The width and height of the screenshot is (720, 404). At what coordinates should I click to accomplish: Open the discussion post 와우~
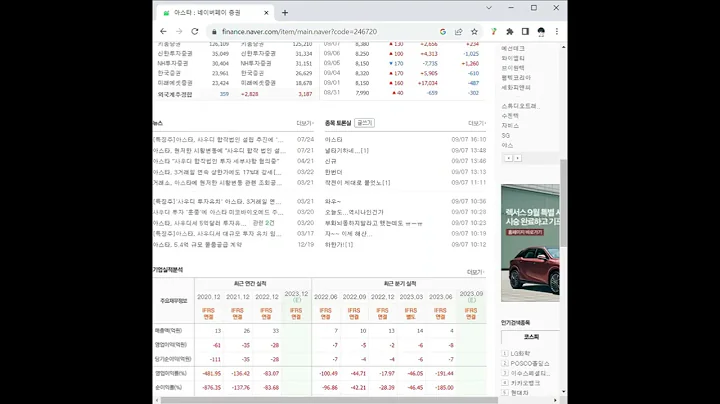(x=333, y=202)
